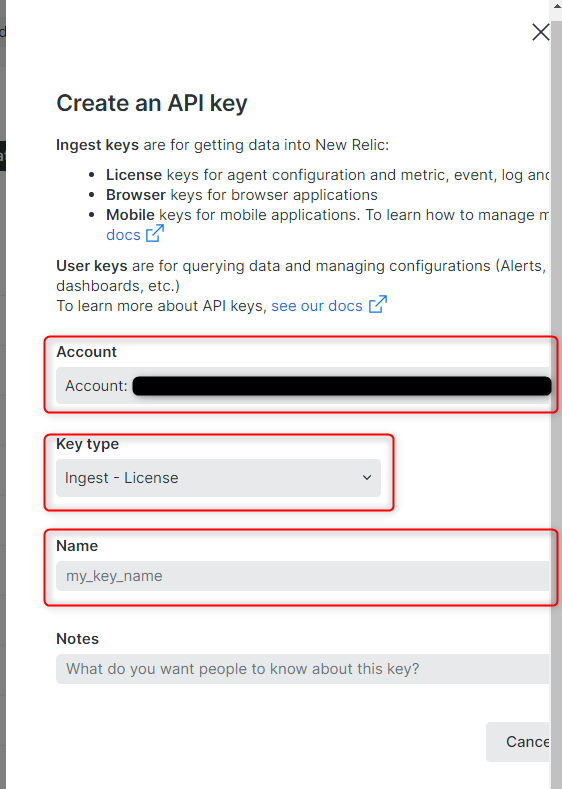
Task: Click the bold 'License' bullet text
Action: click(x=134, y=175)
